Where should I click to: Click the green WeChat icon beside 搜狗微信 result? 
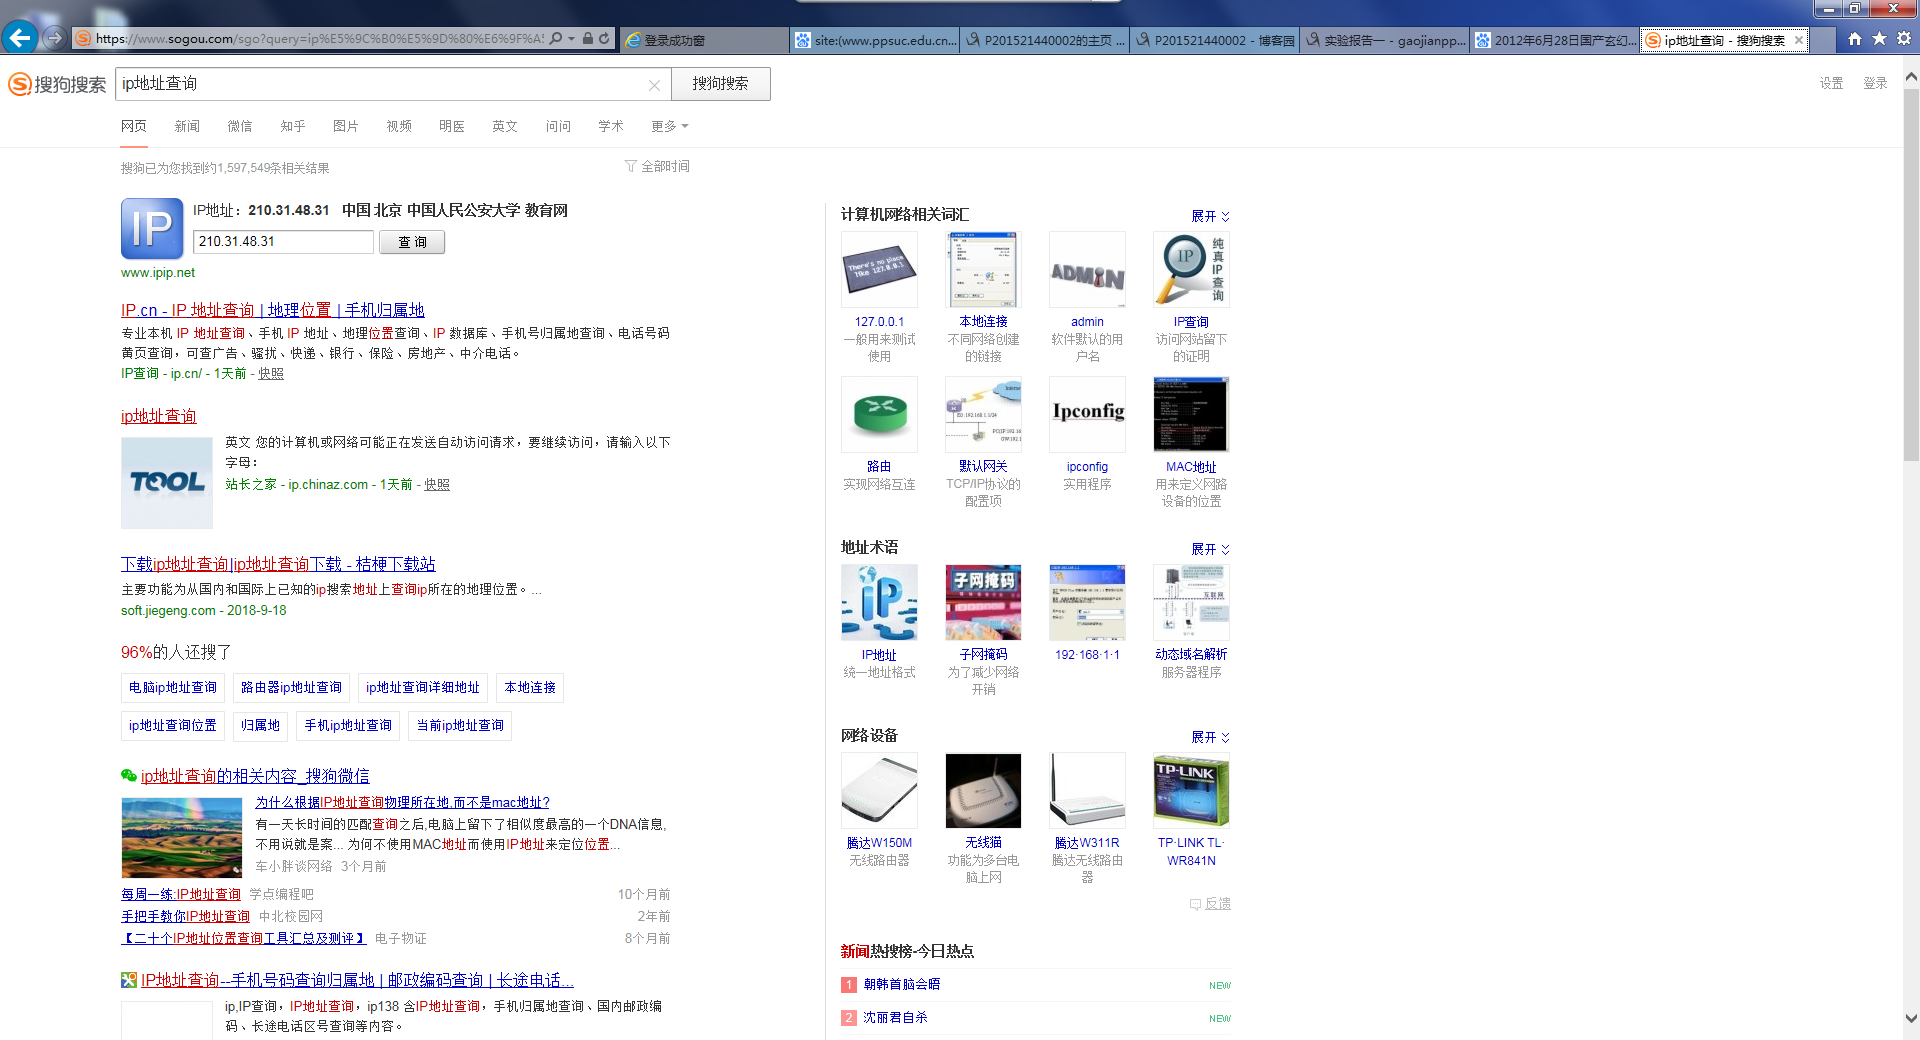(129, 775)
